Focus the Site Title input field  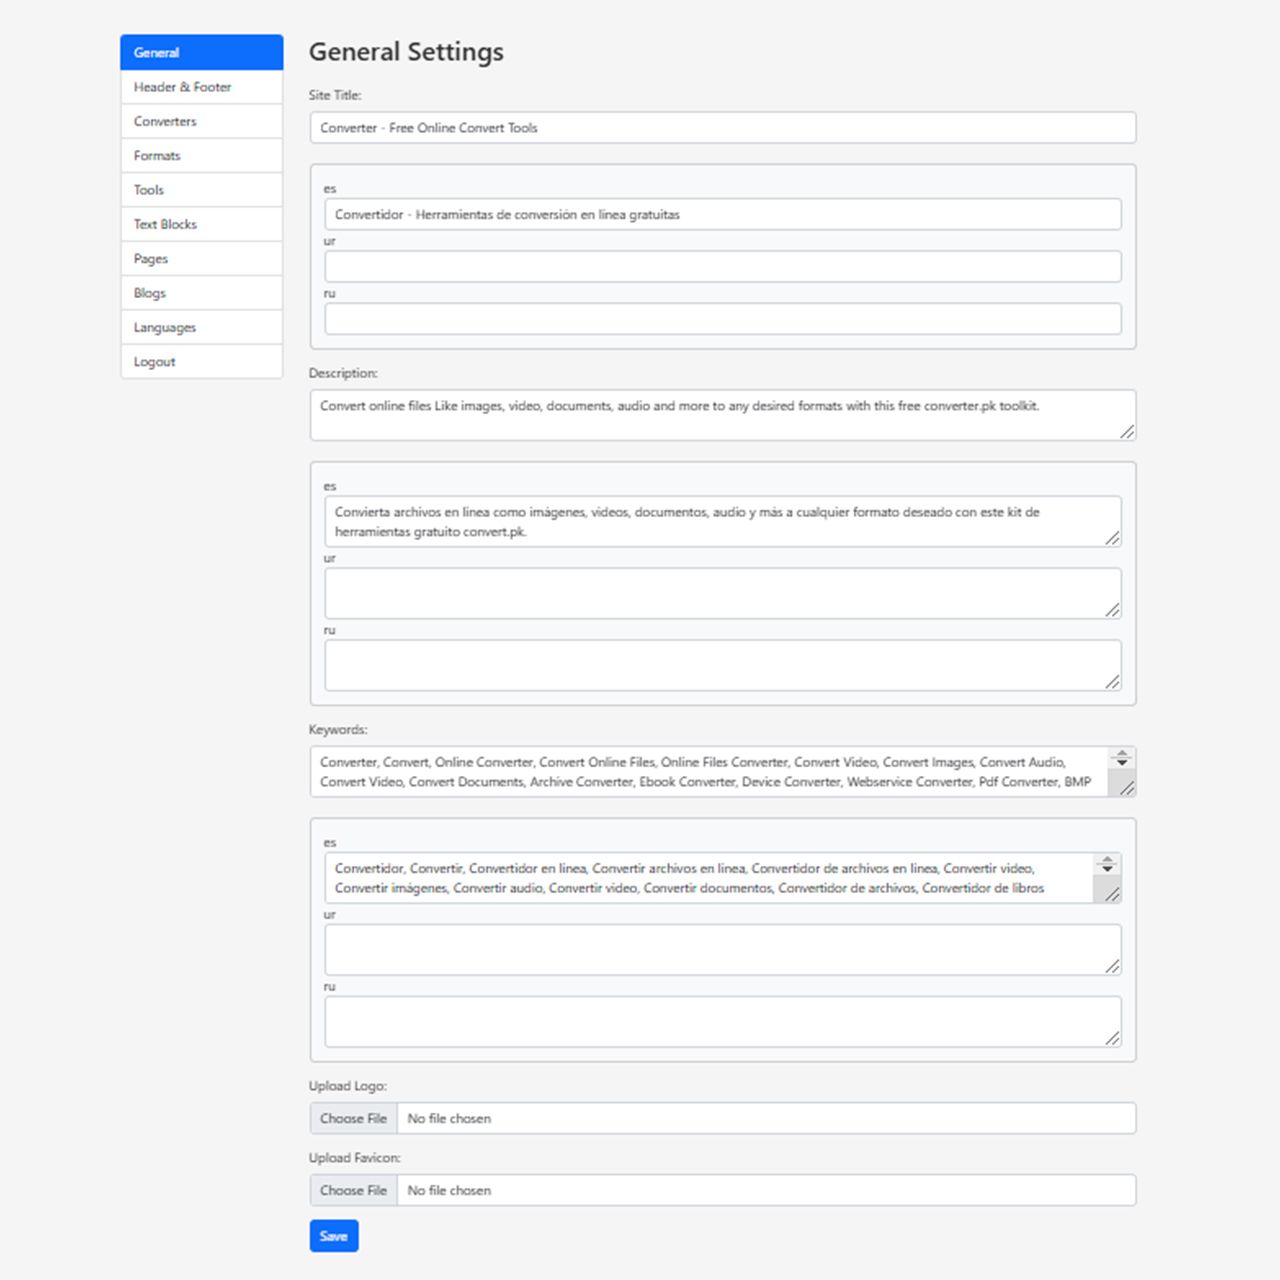[723, 128]
